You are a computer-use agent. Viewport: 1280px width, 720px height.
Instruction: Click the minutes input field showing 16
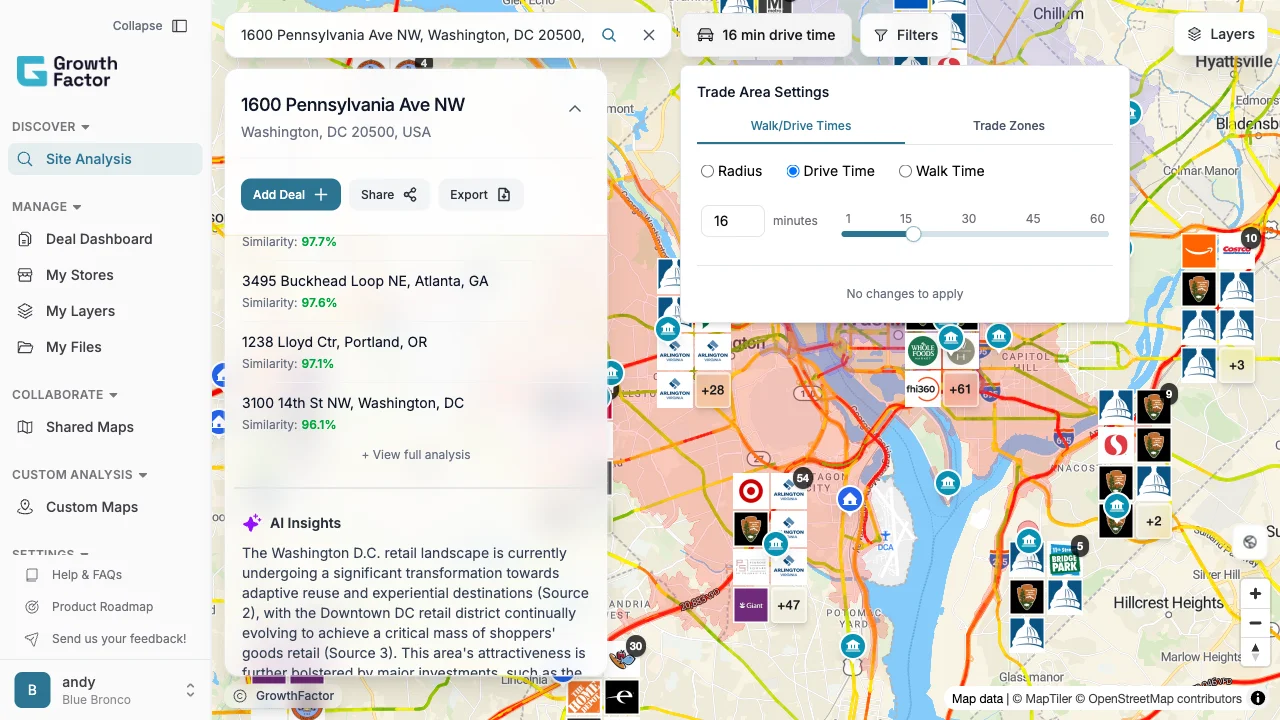pyautogui.click(x=732, y=220)
